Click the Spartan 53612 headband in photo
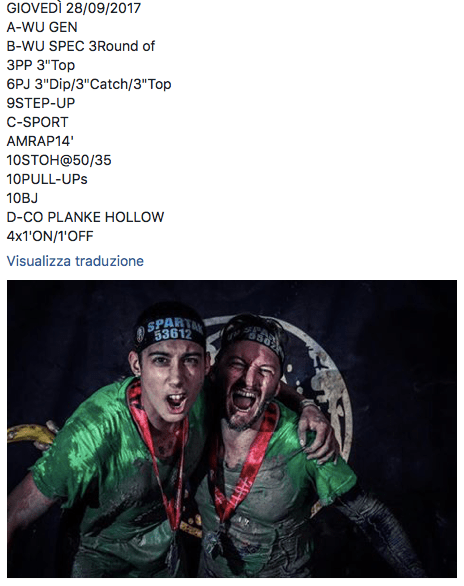 (170, 331)
